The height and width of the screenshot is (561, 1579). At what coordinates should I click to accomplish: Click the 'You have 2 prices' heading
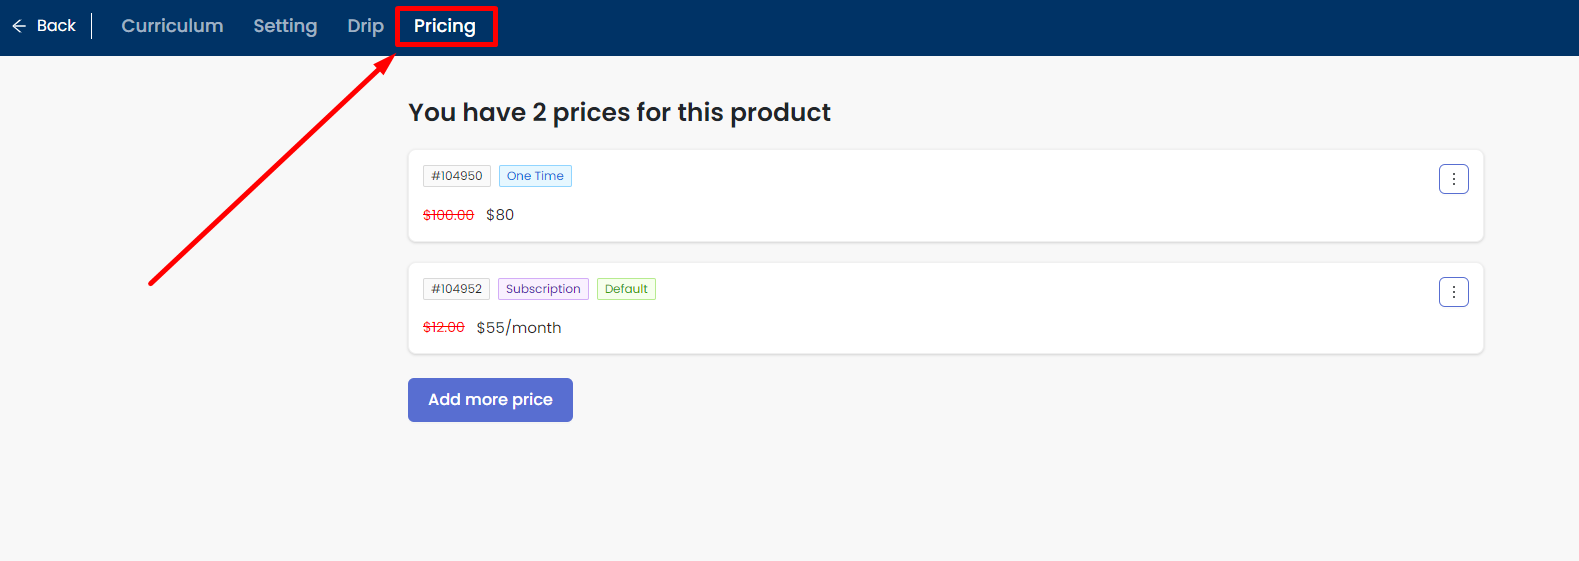coord(619,112)
